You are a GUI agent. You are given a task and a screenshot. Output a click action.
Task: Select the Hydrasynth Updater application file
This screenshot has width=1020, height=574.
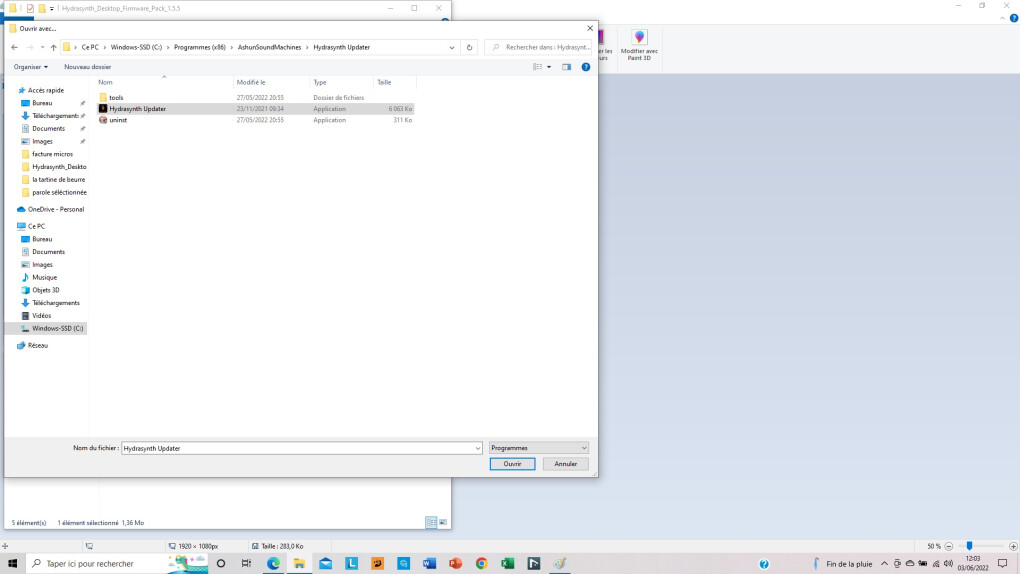tap(256, 109)
